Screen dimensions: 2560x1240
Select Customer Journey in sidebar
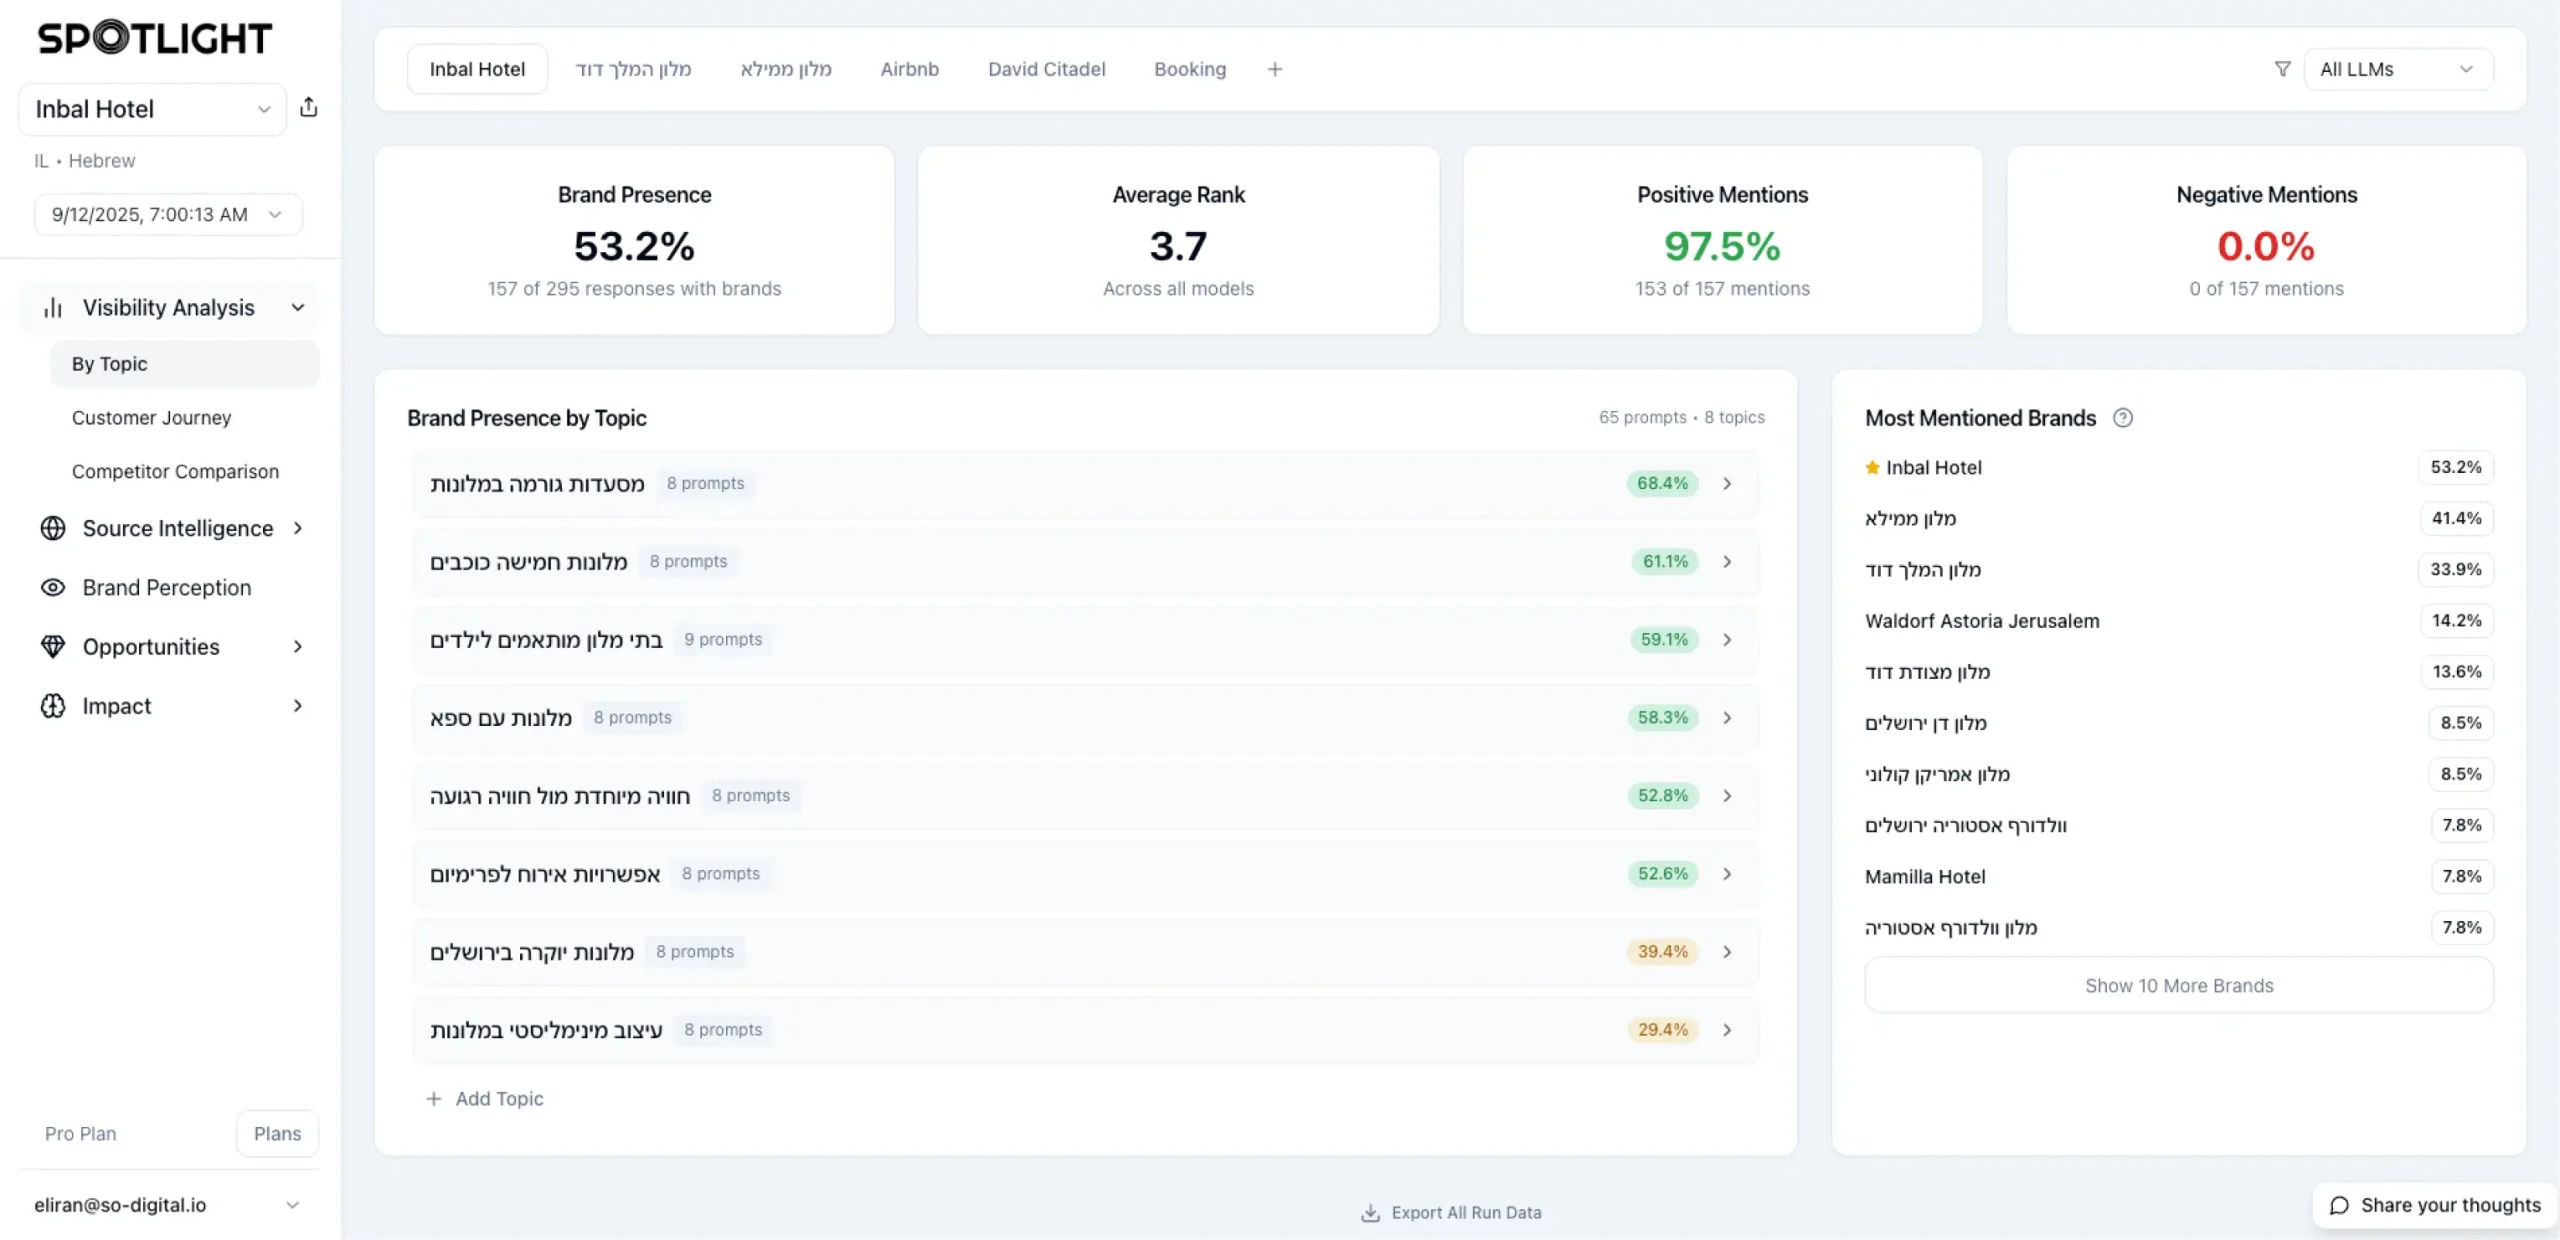coord(151,418)
